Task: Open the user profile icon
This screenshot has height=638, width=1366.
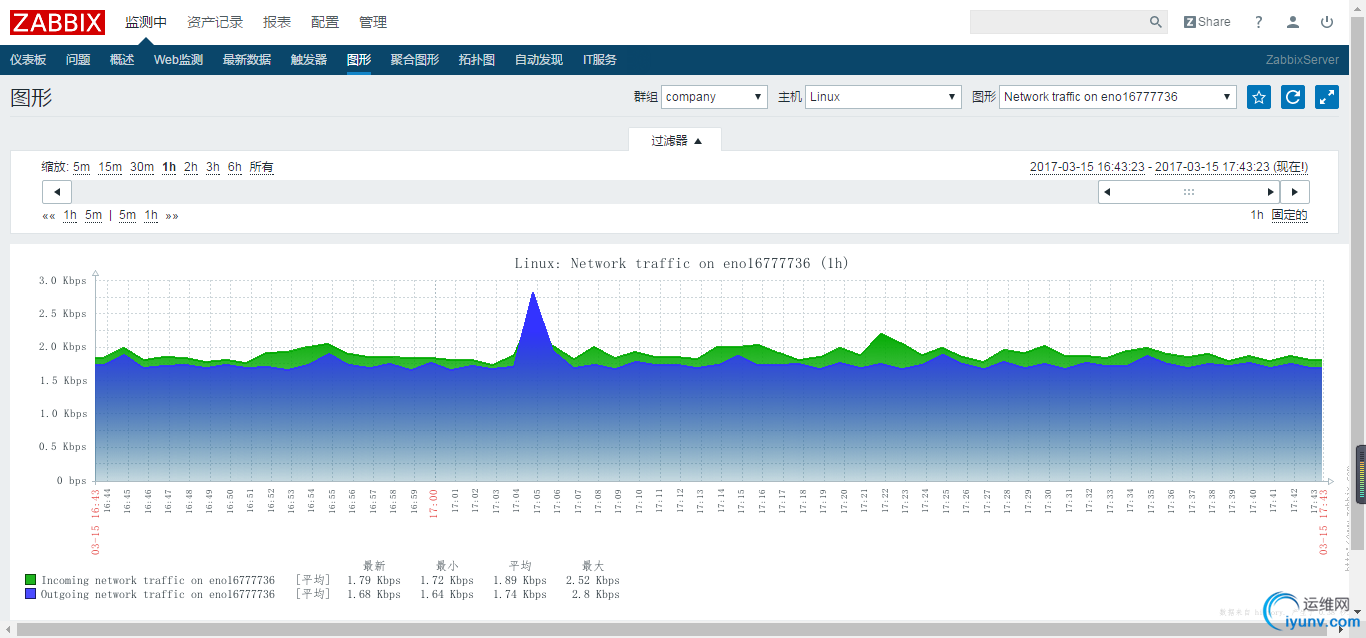Action: (1293, 22)
